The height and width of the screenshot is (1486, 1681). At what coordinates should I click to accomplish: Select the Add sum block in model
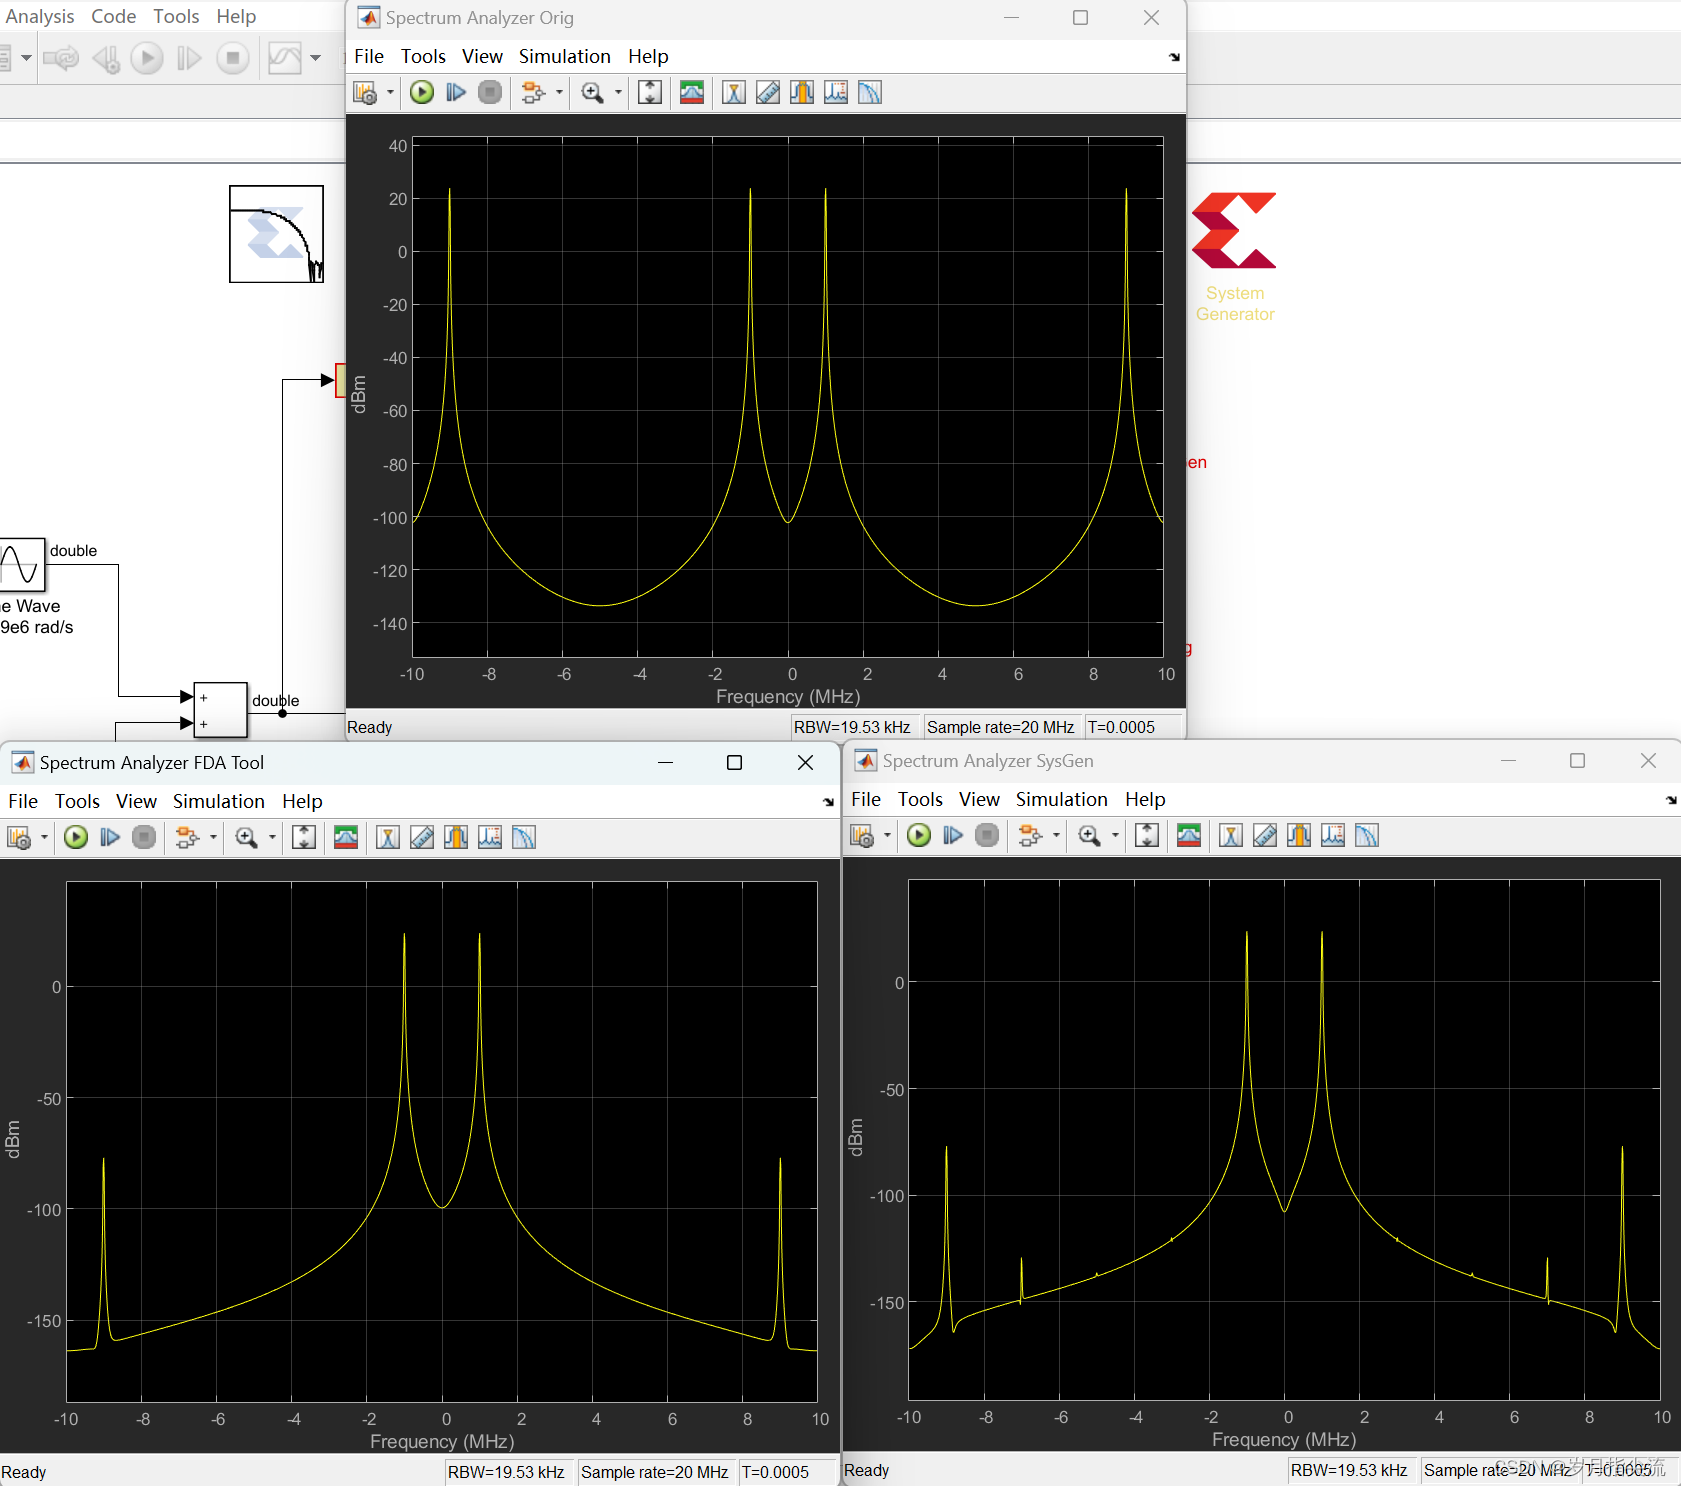pyautogui.click(x=220, y=710)
